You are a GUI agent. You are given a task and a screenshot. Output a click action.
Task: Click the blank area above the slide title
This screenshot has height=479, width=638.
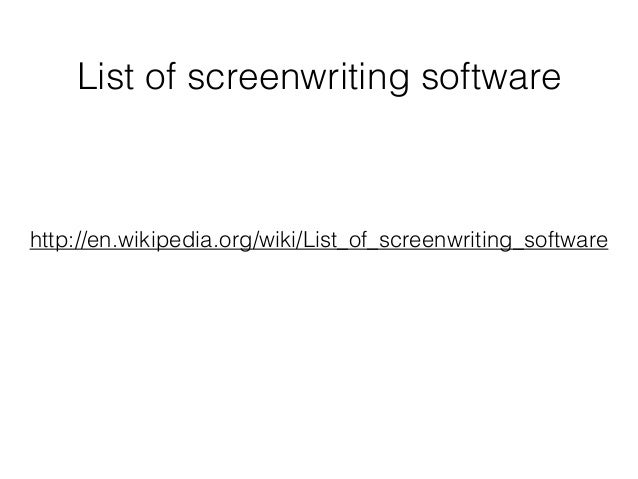[319, 26]
